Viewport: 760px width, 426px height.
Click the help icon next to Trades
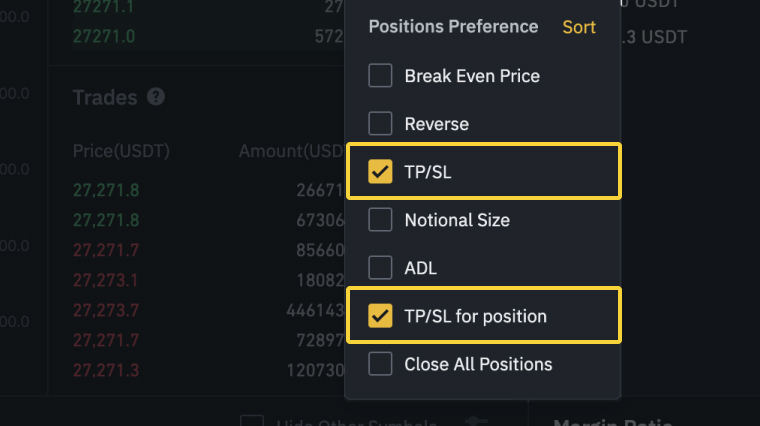coord(155,97)
